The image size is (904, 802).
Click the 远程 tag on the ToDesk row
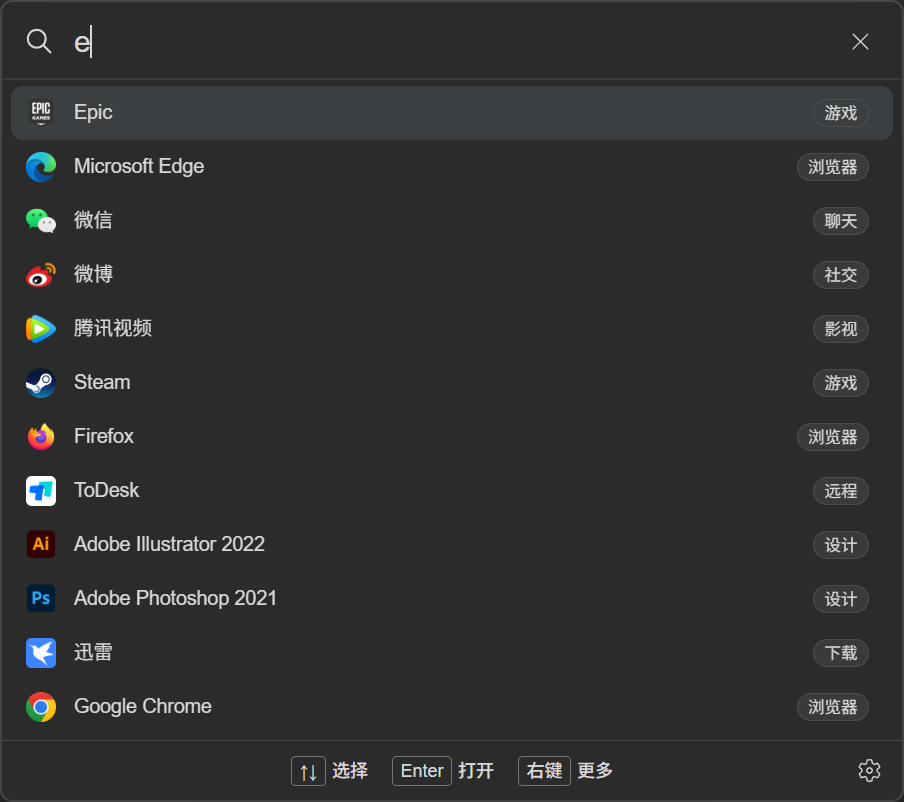coord(841,491)
